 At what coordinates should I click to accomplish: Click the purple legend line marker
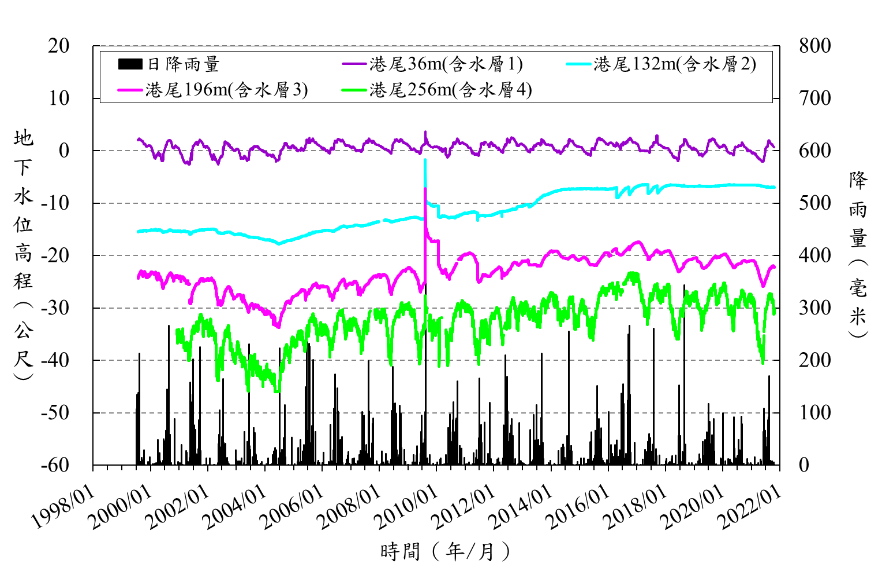[x=354, y=65]
